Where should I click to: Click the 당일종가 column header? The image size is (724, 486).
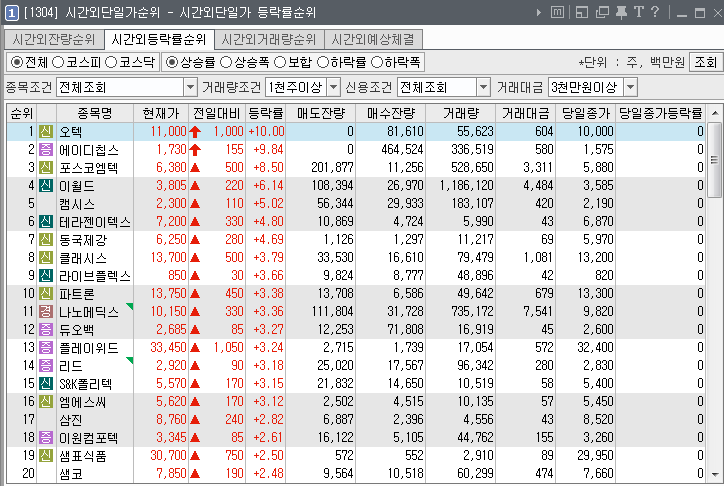[585, 113]
